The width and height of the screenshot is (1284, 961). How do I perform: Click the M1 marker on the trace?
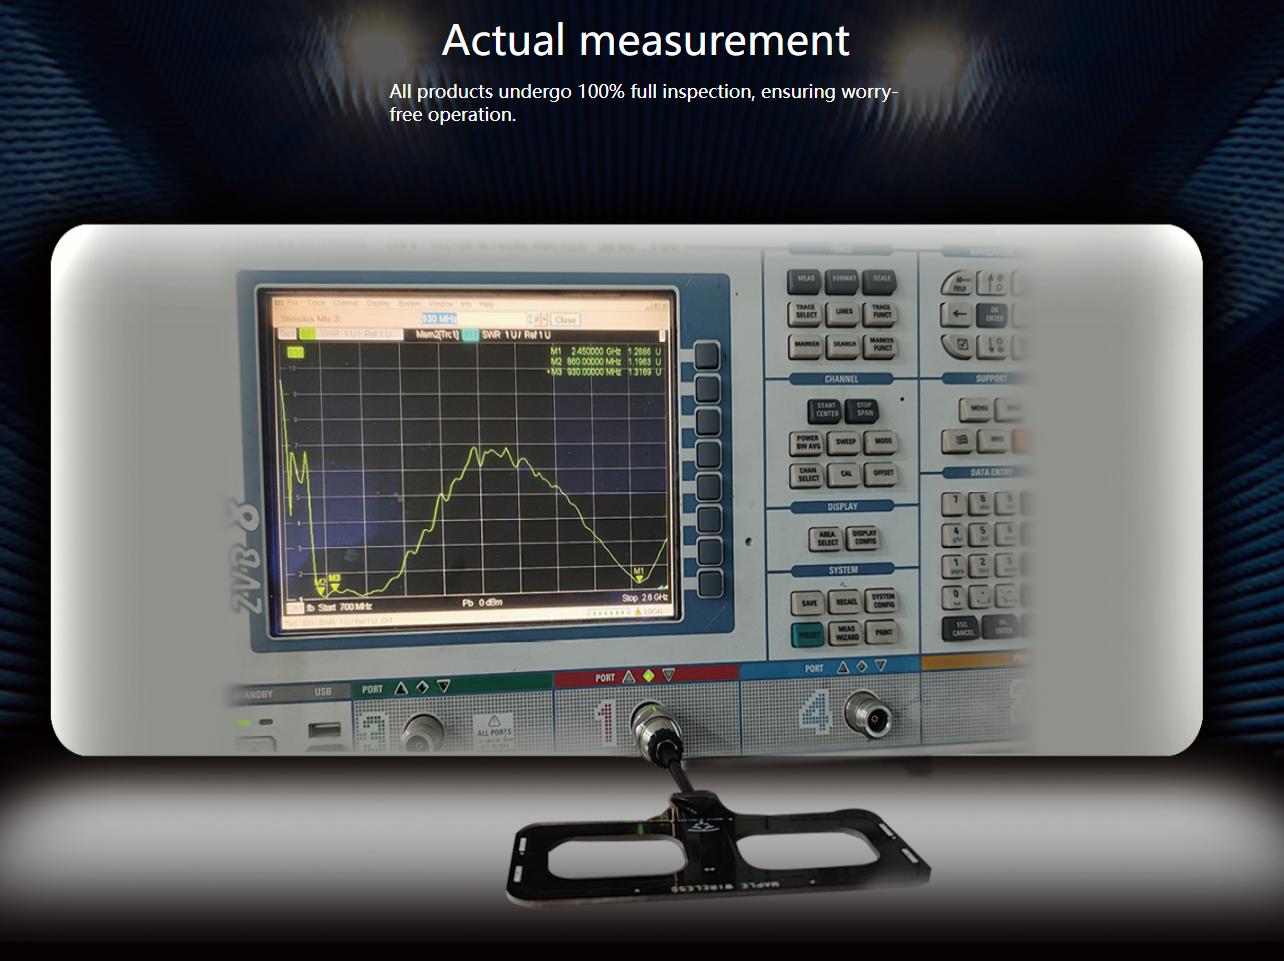point(640,575)
